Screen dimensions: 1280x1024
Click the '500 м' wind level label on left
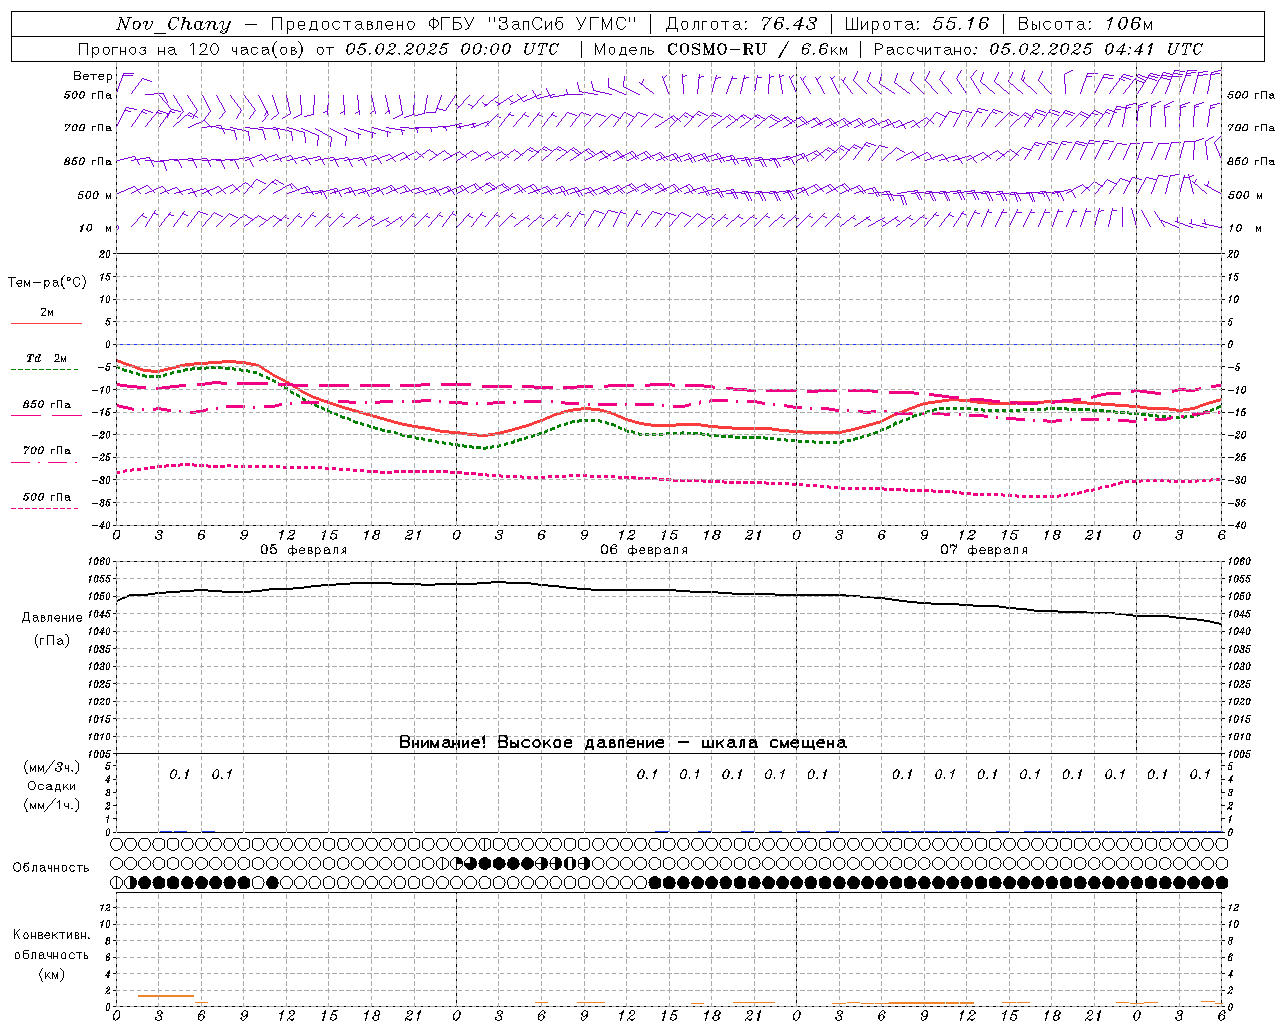point(96,195)
